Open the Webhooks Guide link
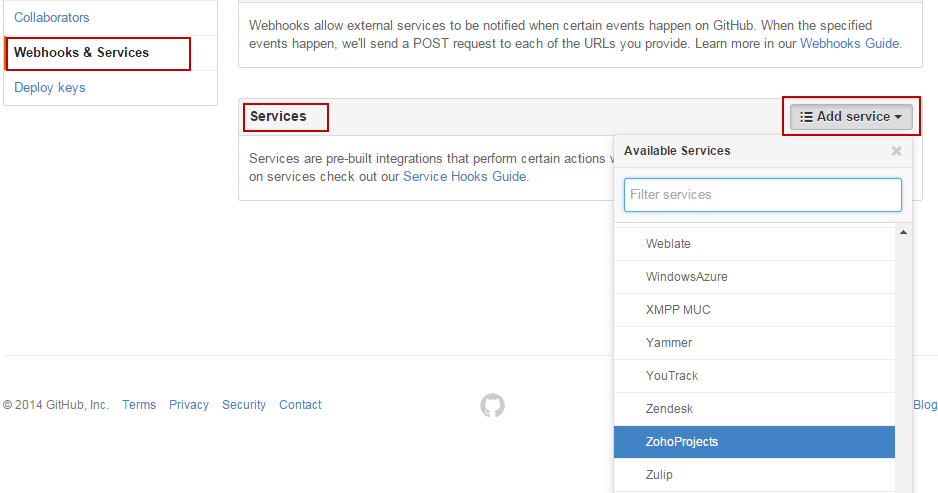The image size is (938, 493). click(x=850, y=44)
